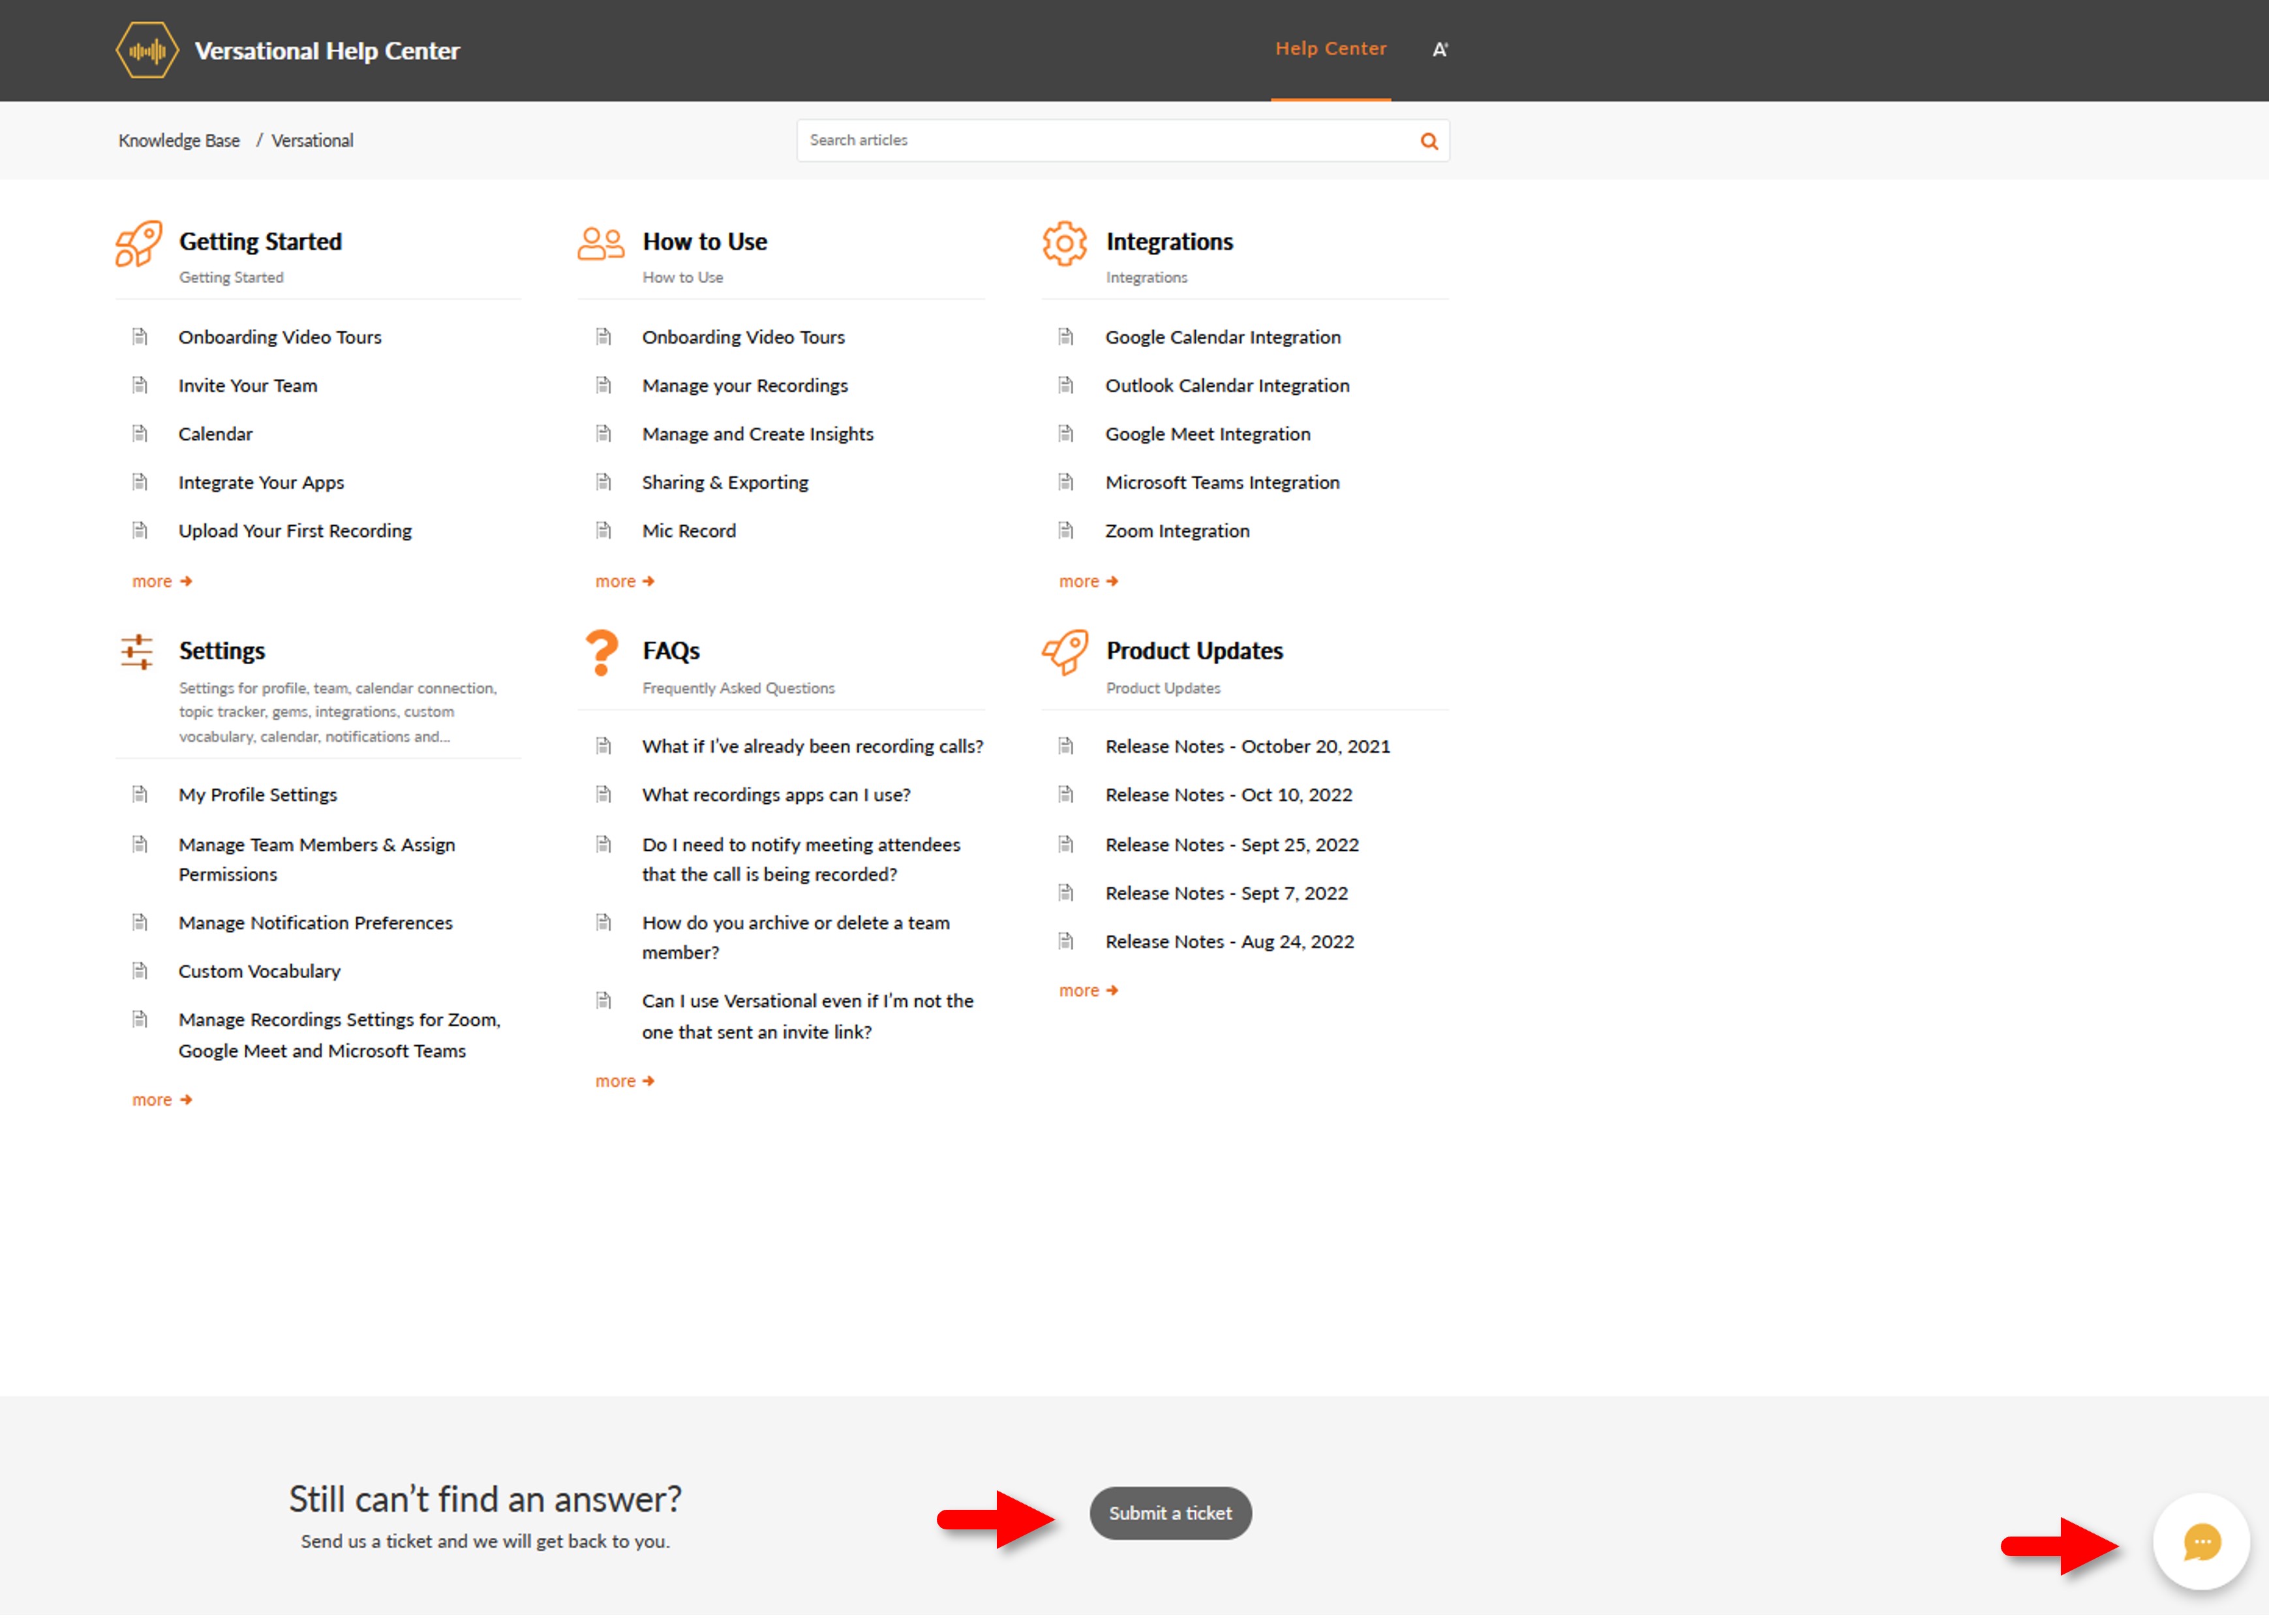Image resolution: width=2269 pixels, height=1624 pixels.
Task: Click the orange search magnifier icon
Action: coord(1429,141)
